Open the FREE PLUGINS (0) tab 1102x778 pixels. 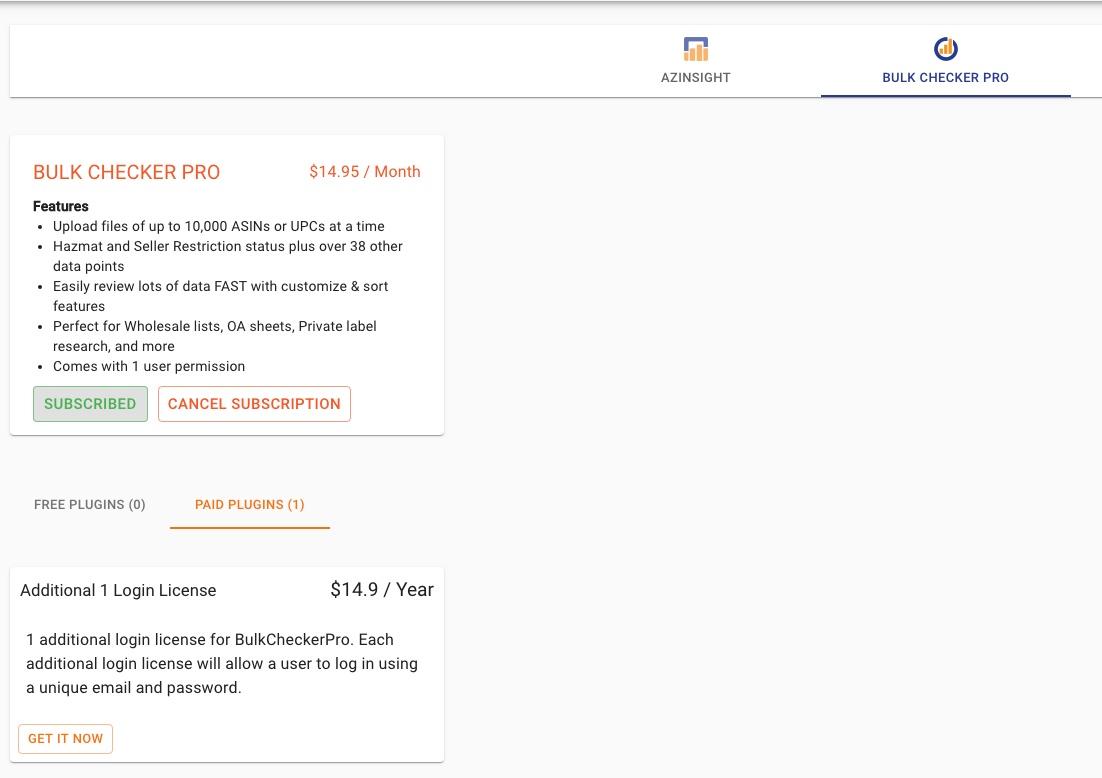point(90,505)
